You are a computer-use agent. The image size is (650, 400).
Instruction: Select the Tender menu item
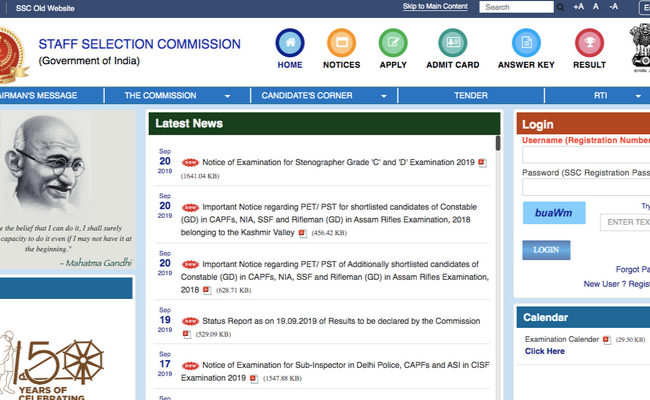470,96
